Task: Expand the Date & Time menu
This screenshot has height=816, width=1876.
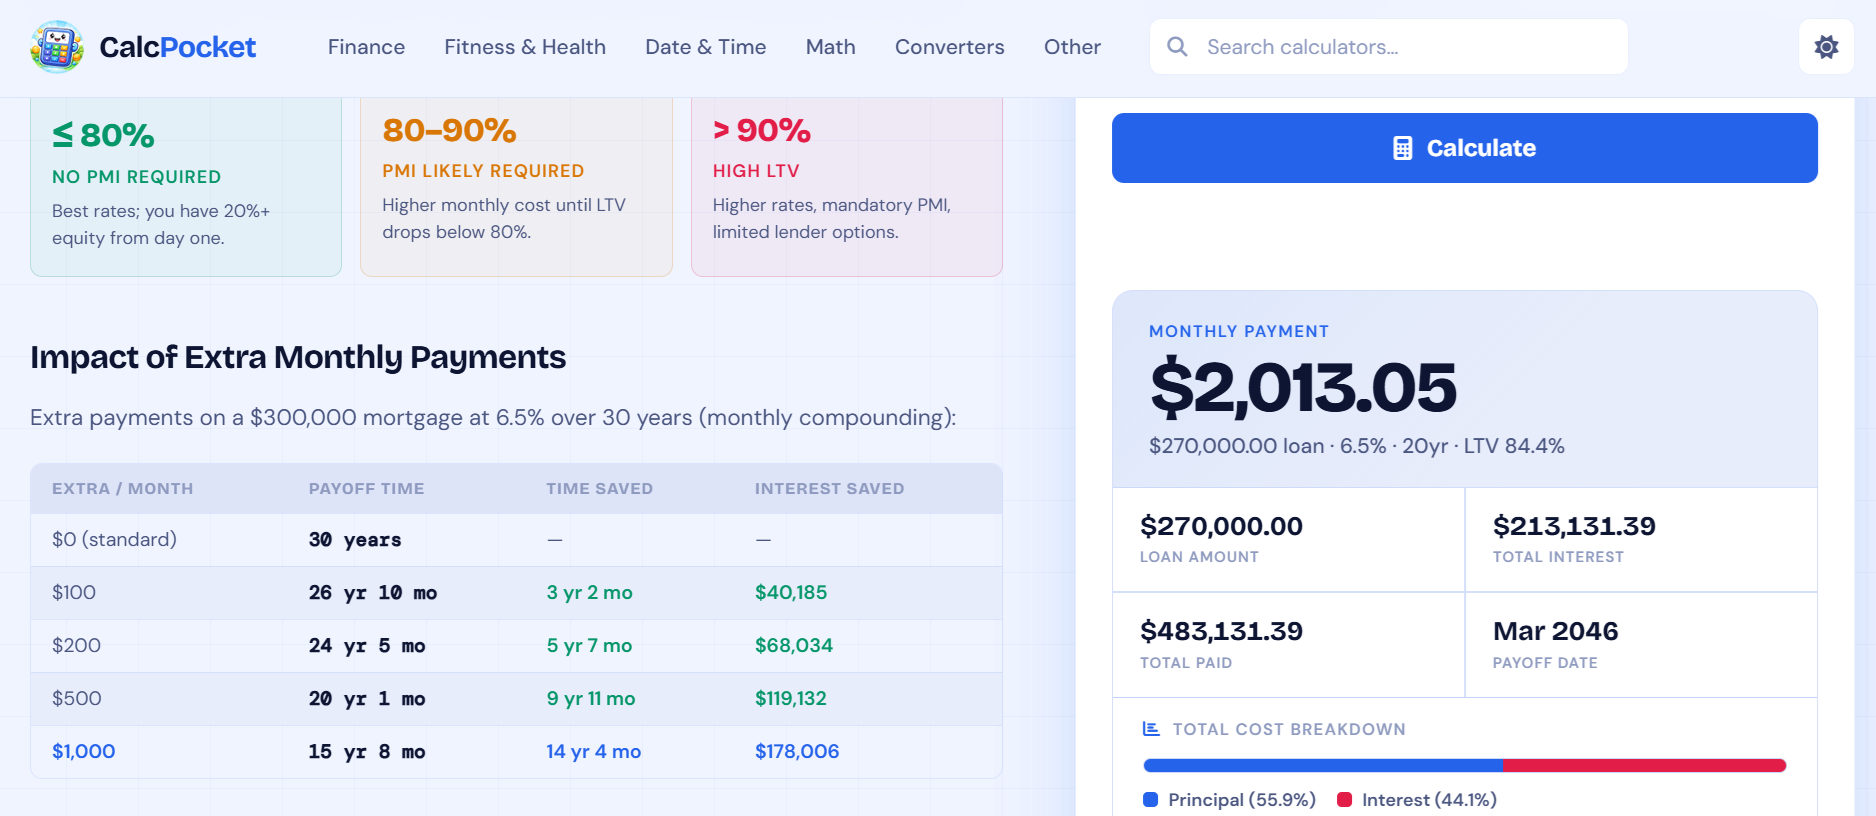Action: [x=706, y=47]
